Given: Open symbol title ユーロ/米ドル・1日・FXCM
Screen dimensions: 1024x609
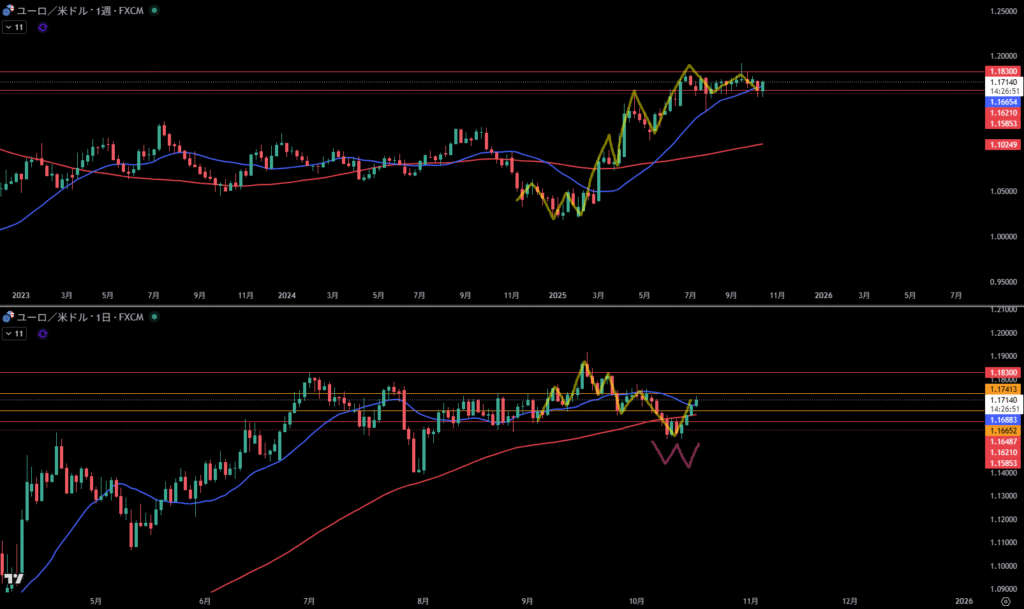Looking at the screenshot, I should point(80,317).
